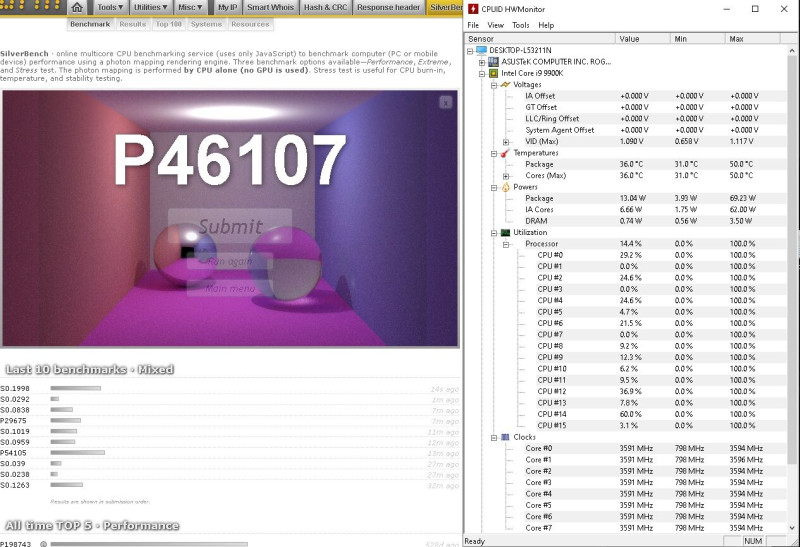Collapse the Powers section
Viewport: 800px width, 547px height.
[494, 187]
